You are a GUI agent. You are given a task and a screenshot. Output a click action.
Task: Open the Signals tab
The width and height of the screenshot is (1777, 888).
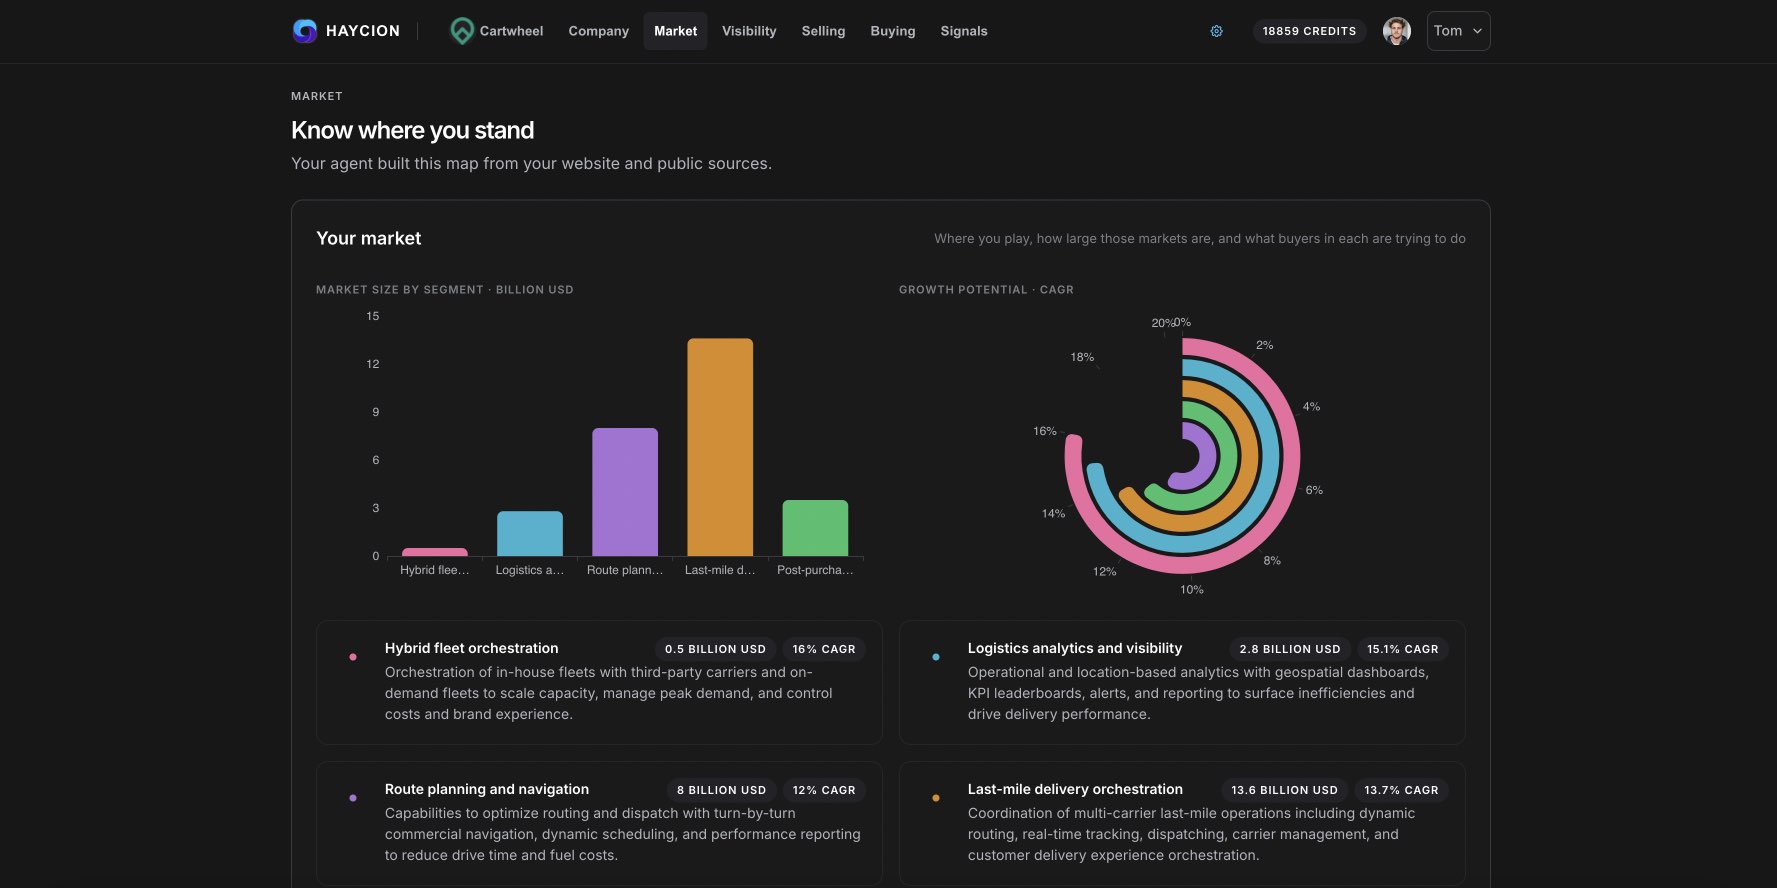pyautogui.click(x=964, y=31)
